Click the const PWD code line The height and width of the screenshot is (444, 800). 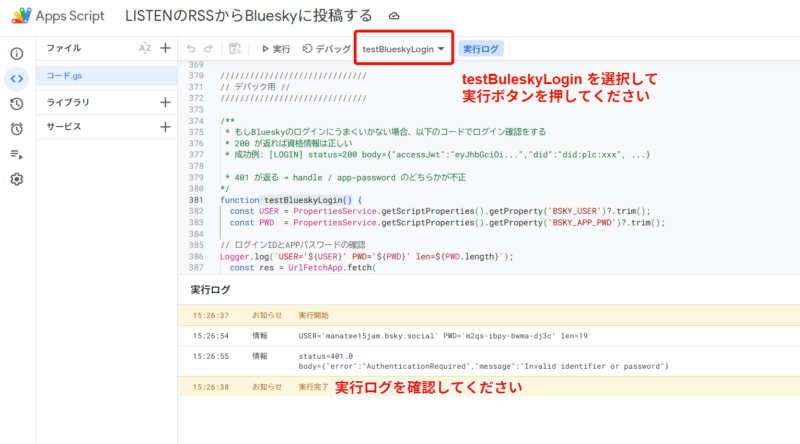tap(447, 223)
